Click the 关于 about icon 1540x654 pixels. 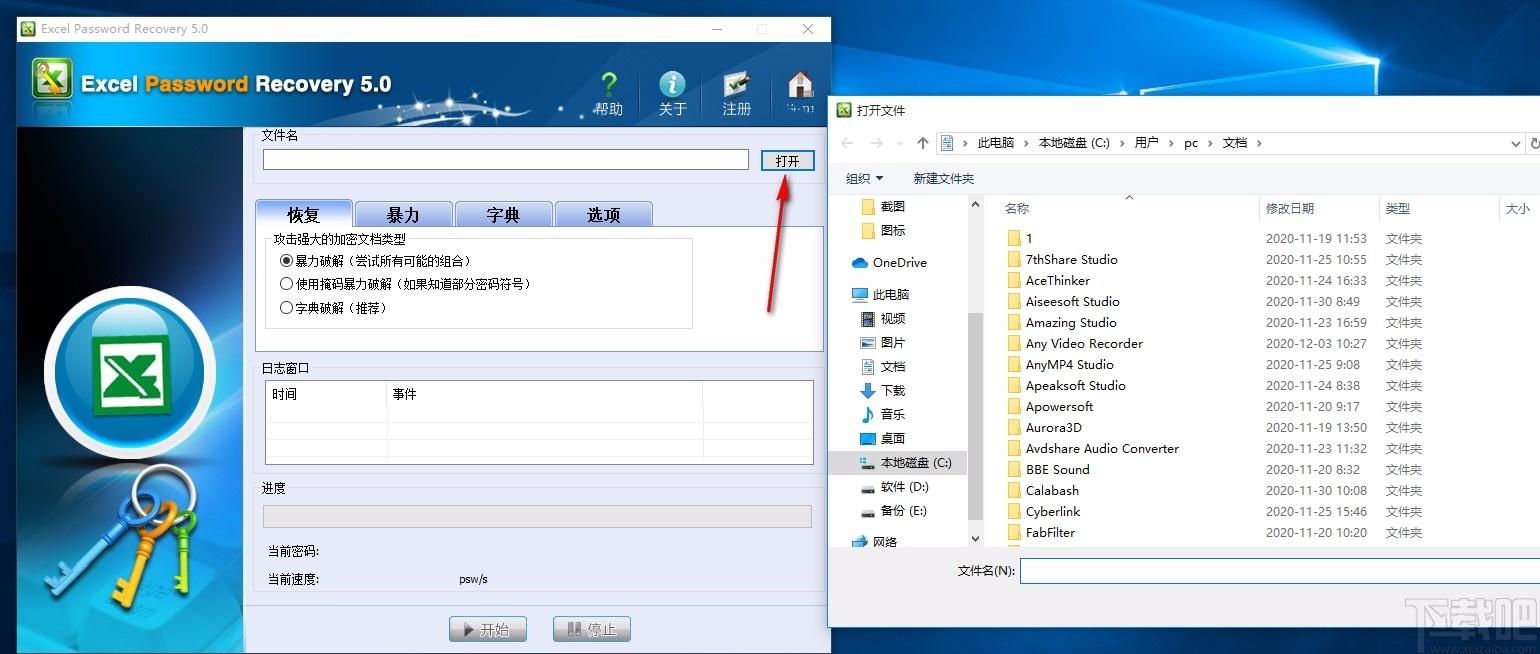click(673, 94)
